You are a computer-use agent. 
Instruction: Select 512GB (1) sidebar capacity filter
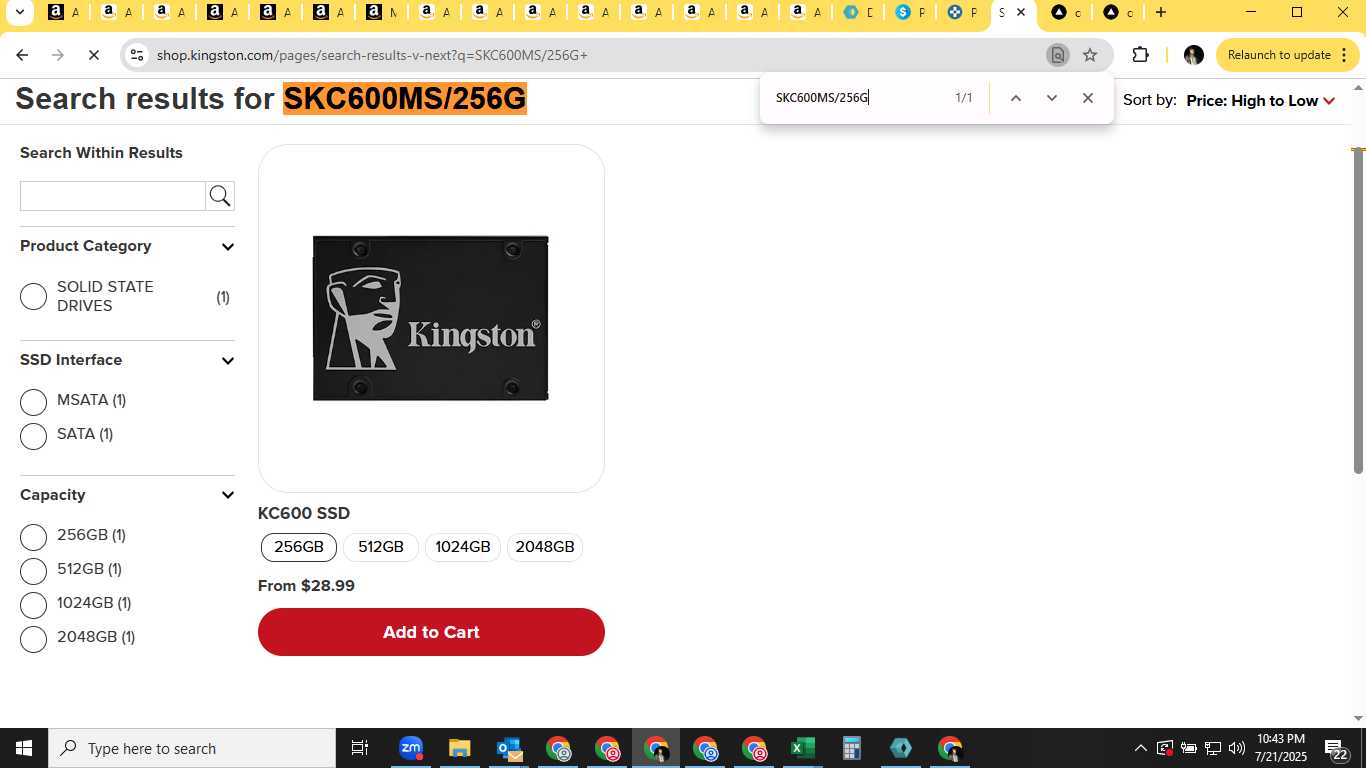[33, 571]
